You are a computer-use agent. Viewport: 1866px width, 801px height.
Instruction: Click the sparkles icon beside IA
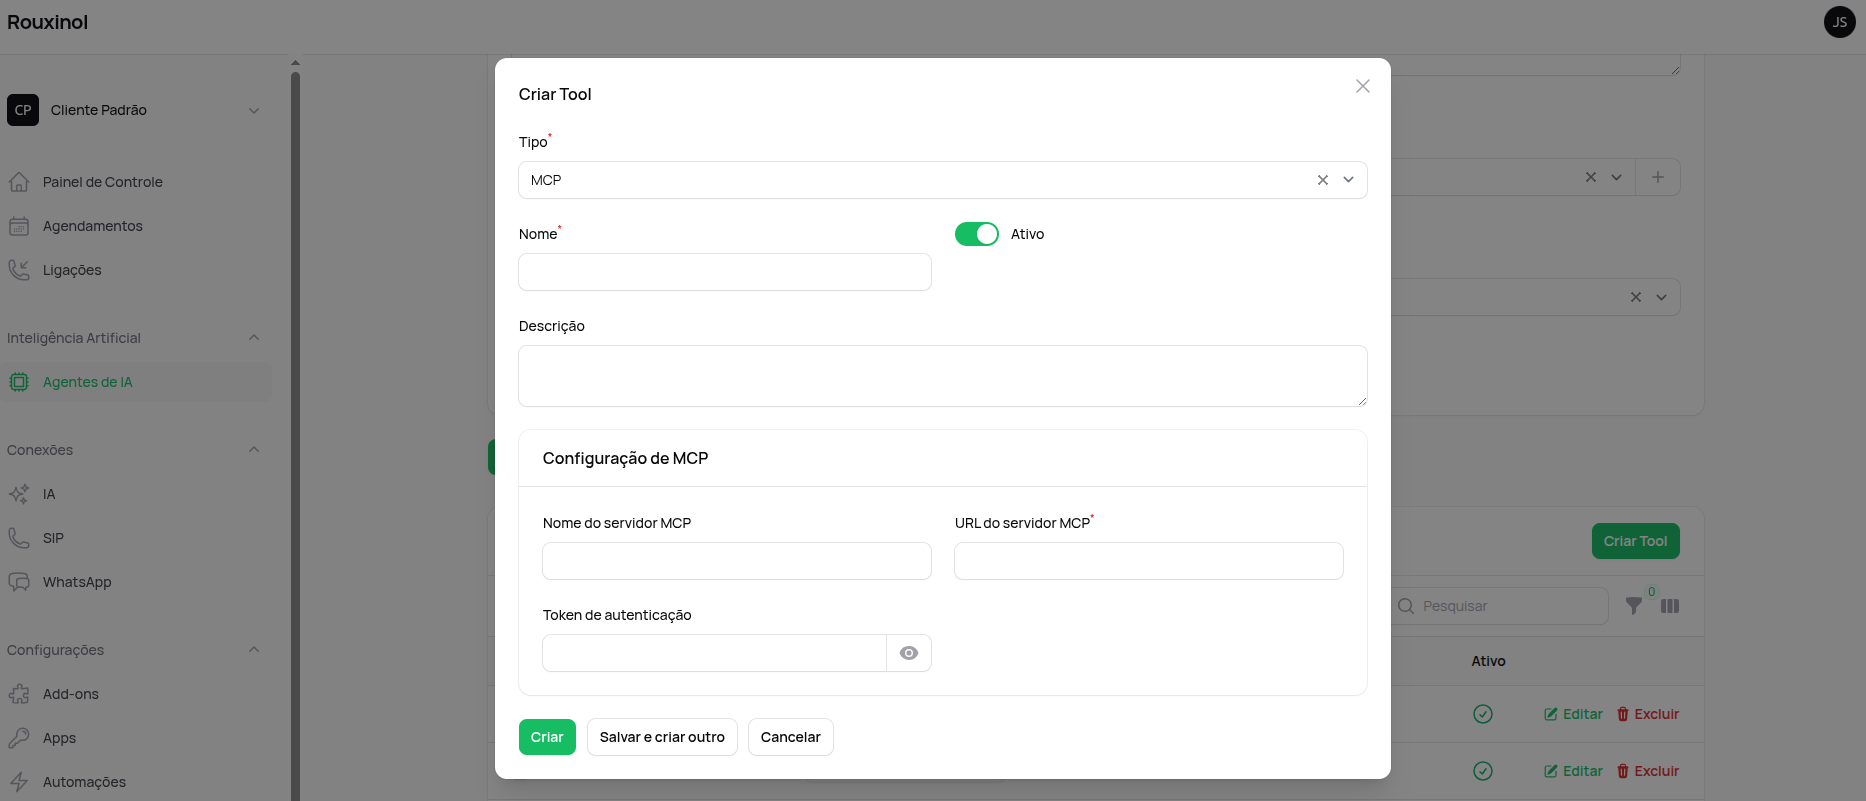coord(19,494)
